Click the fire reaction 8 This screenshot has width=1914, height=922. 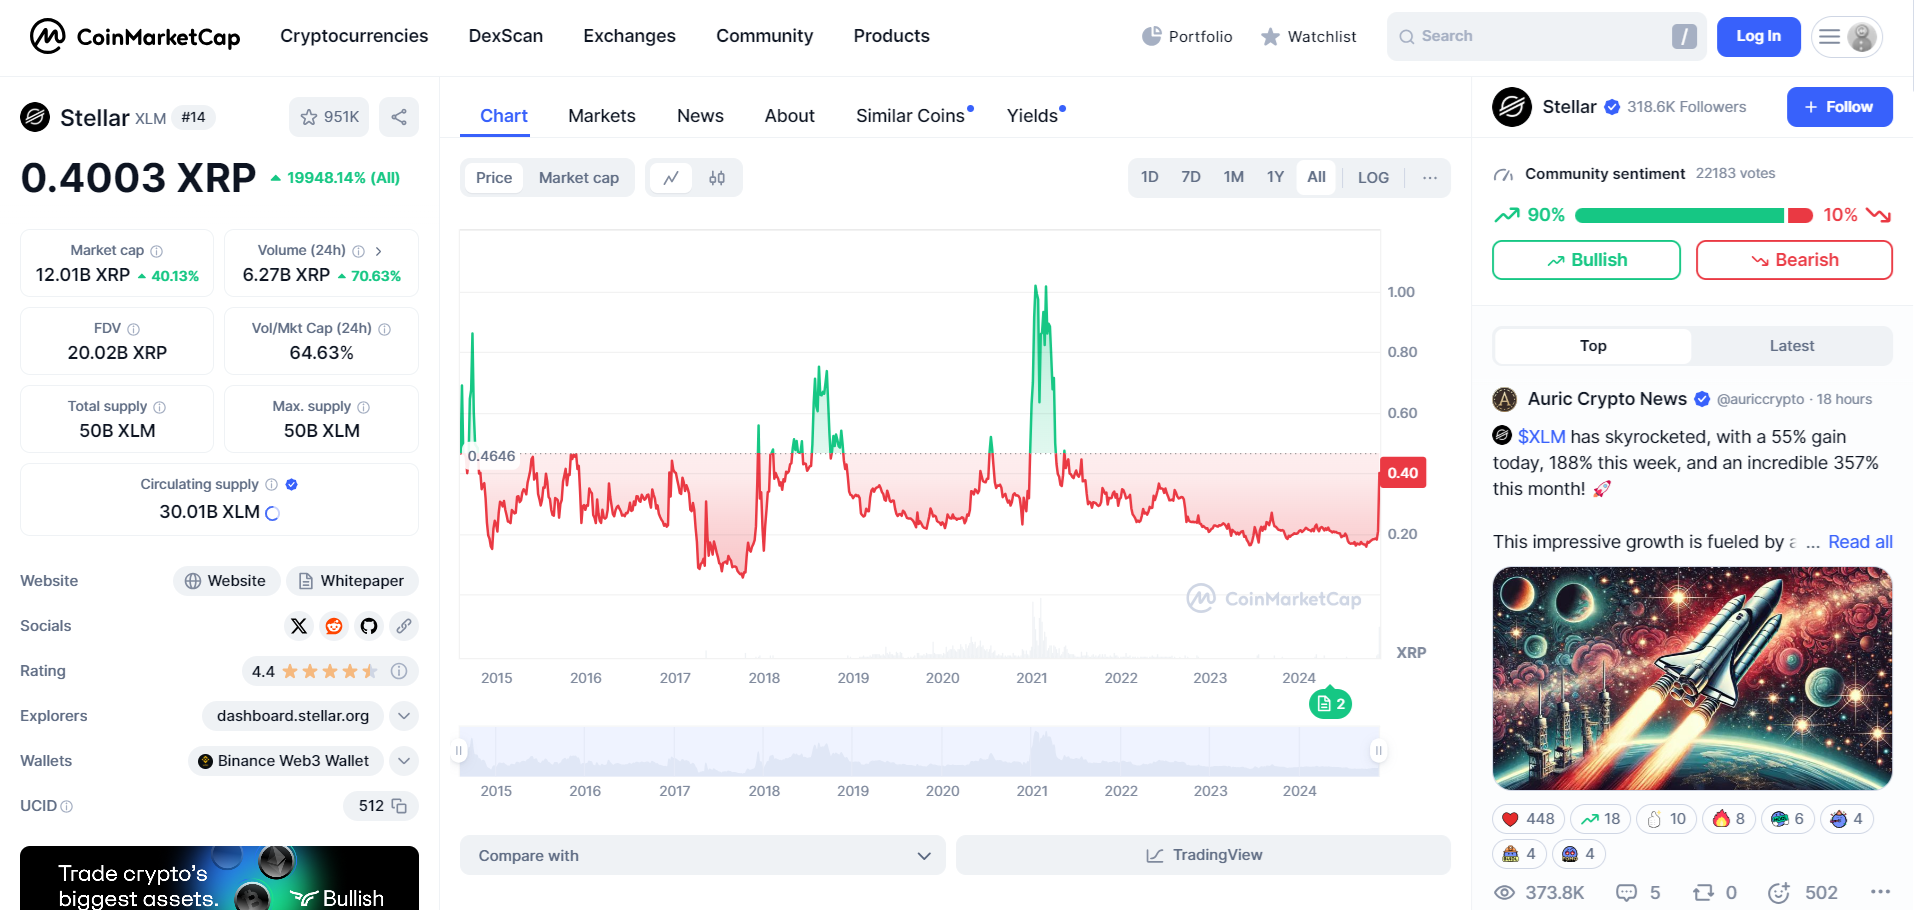[1728, 819]
